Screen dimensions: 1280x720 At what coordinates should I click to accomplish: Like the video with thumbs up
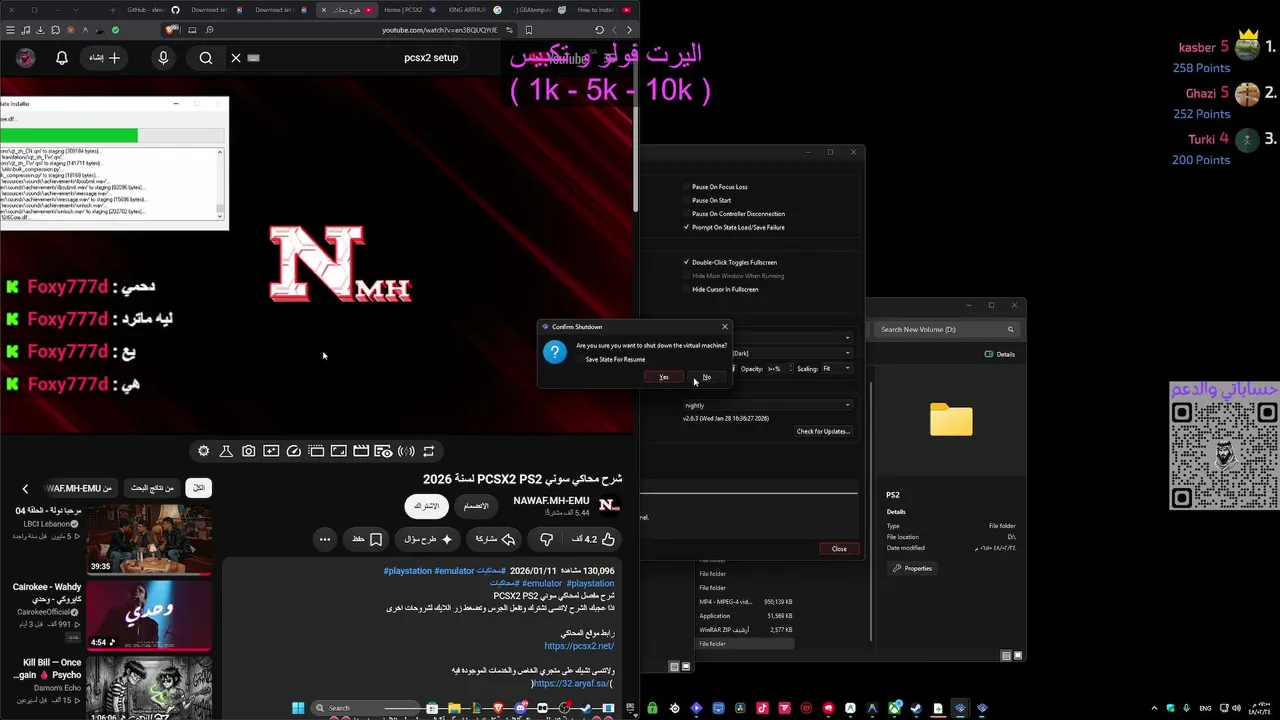(594, 539)
